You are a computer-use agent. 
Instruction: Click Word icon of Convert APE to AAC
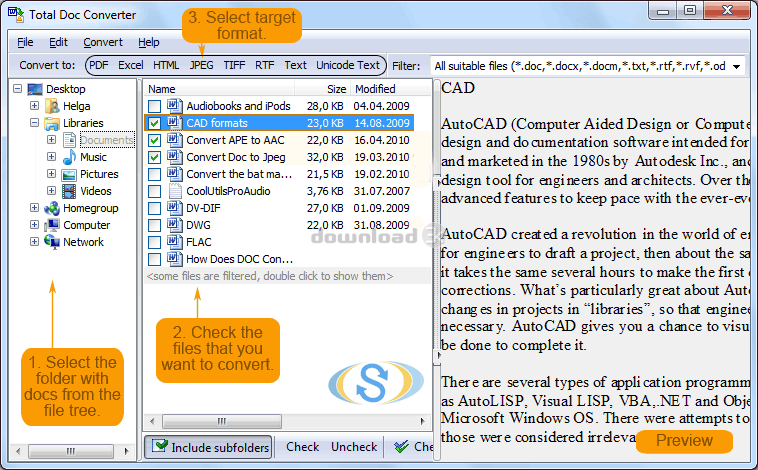(175, 140)
